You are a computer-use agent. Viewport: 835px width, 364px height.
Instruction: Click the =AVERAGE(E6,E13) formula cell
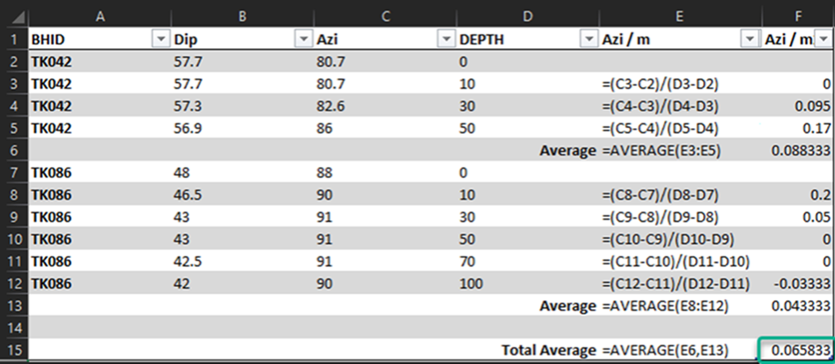pyautogui.click(x=680, y=350)
